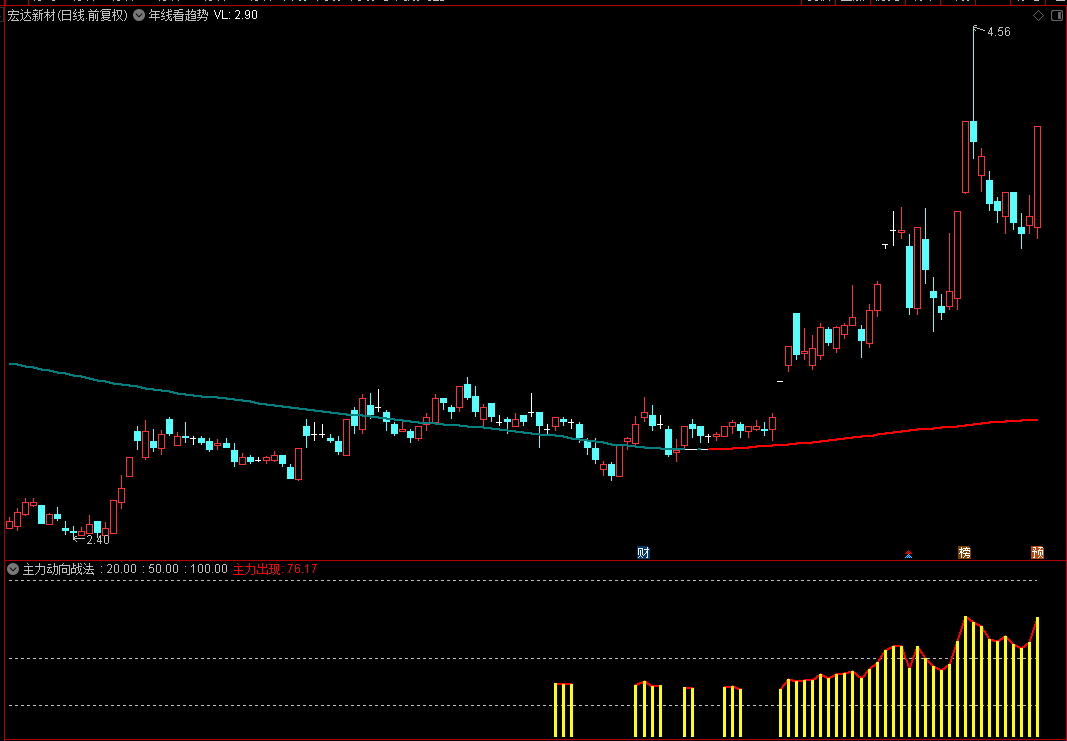The height and width of the screenshot is (741, 1067).
Task: Click the 4.56 high price label
Action: point(998,32)
